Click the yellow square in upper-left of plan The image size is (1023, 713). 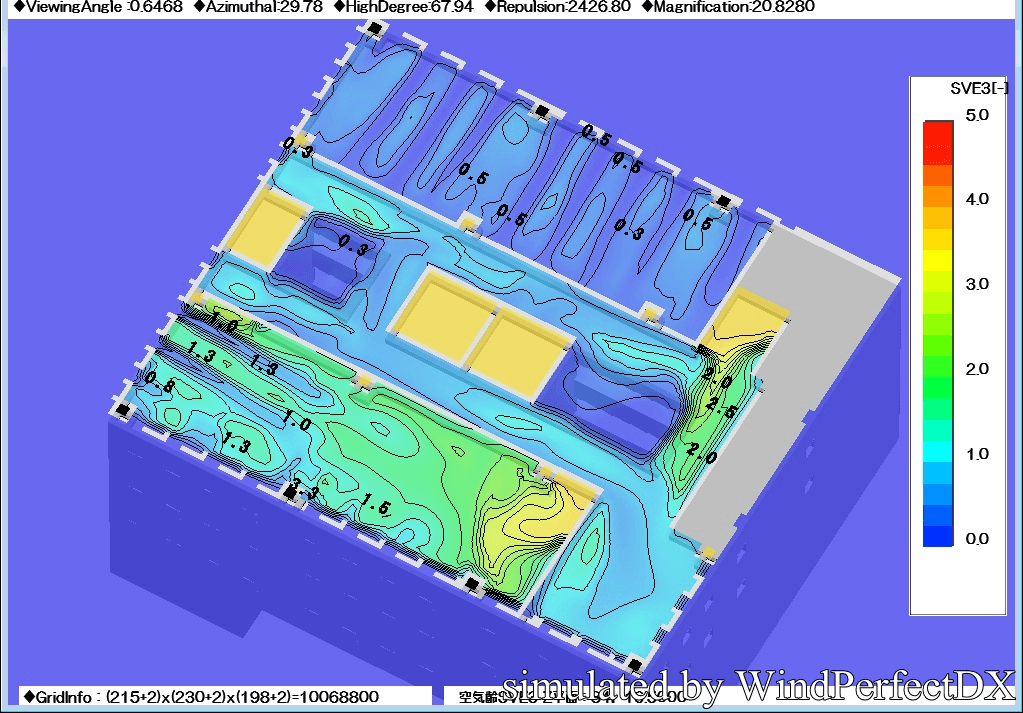(271, 227)
